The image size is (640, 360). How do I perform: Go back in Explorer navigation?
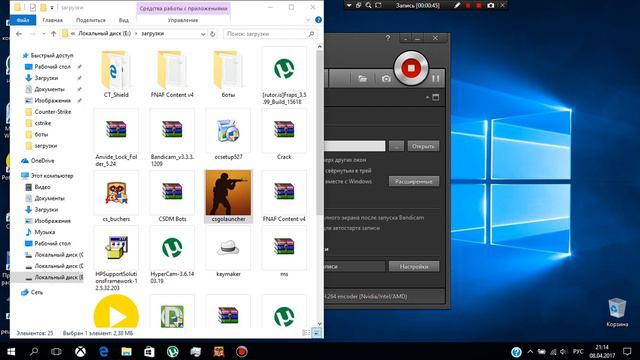coord(19,34)
